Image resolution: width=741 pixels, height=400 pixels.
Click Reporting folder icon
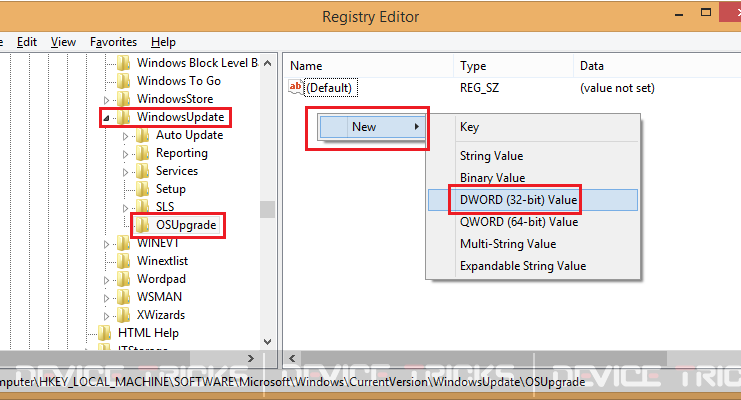tap(142, 153)
